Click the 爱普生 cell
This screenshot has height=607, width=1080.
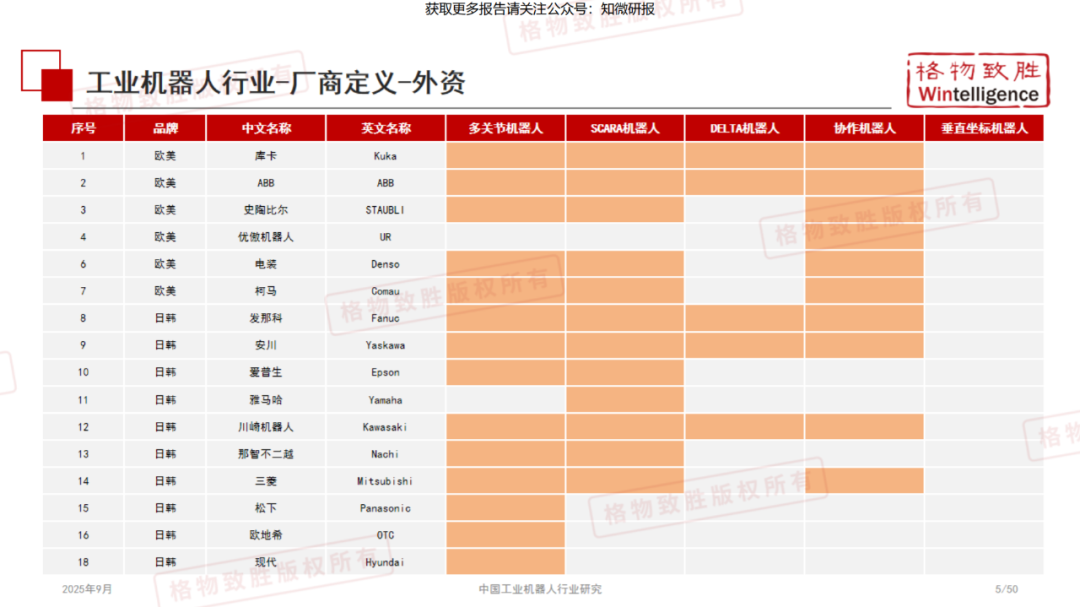point(266,372)
